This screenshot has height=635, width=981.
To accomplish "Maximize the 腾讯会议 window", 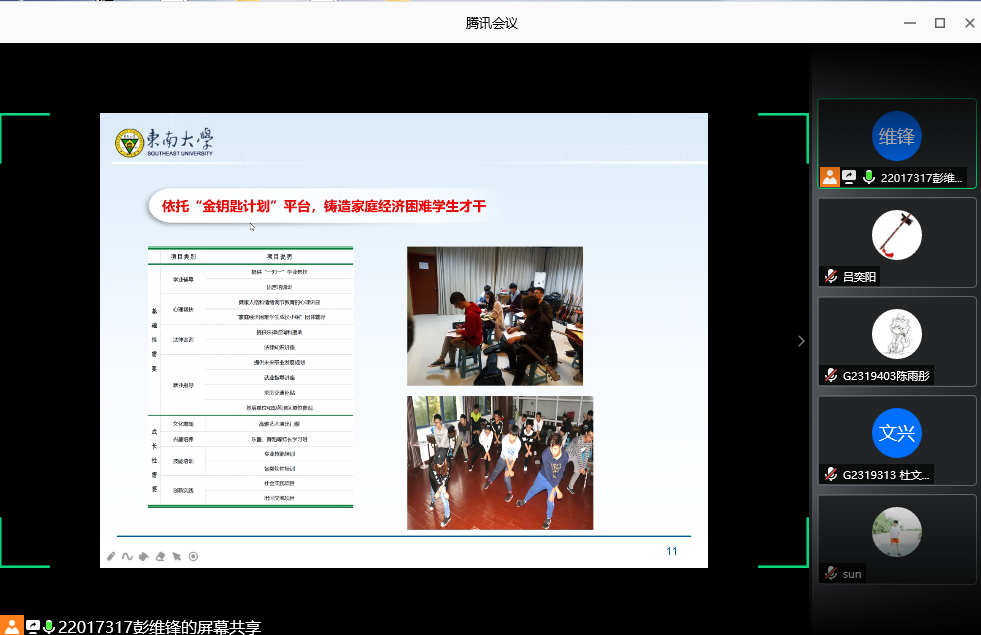I will click(x=939, y=23).
